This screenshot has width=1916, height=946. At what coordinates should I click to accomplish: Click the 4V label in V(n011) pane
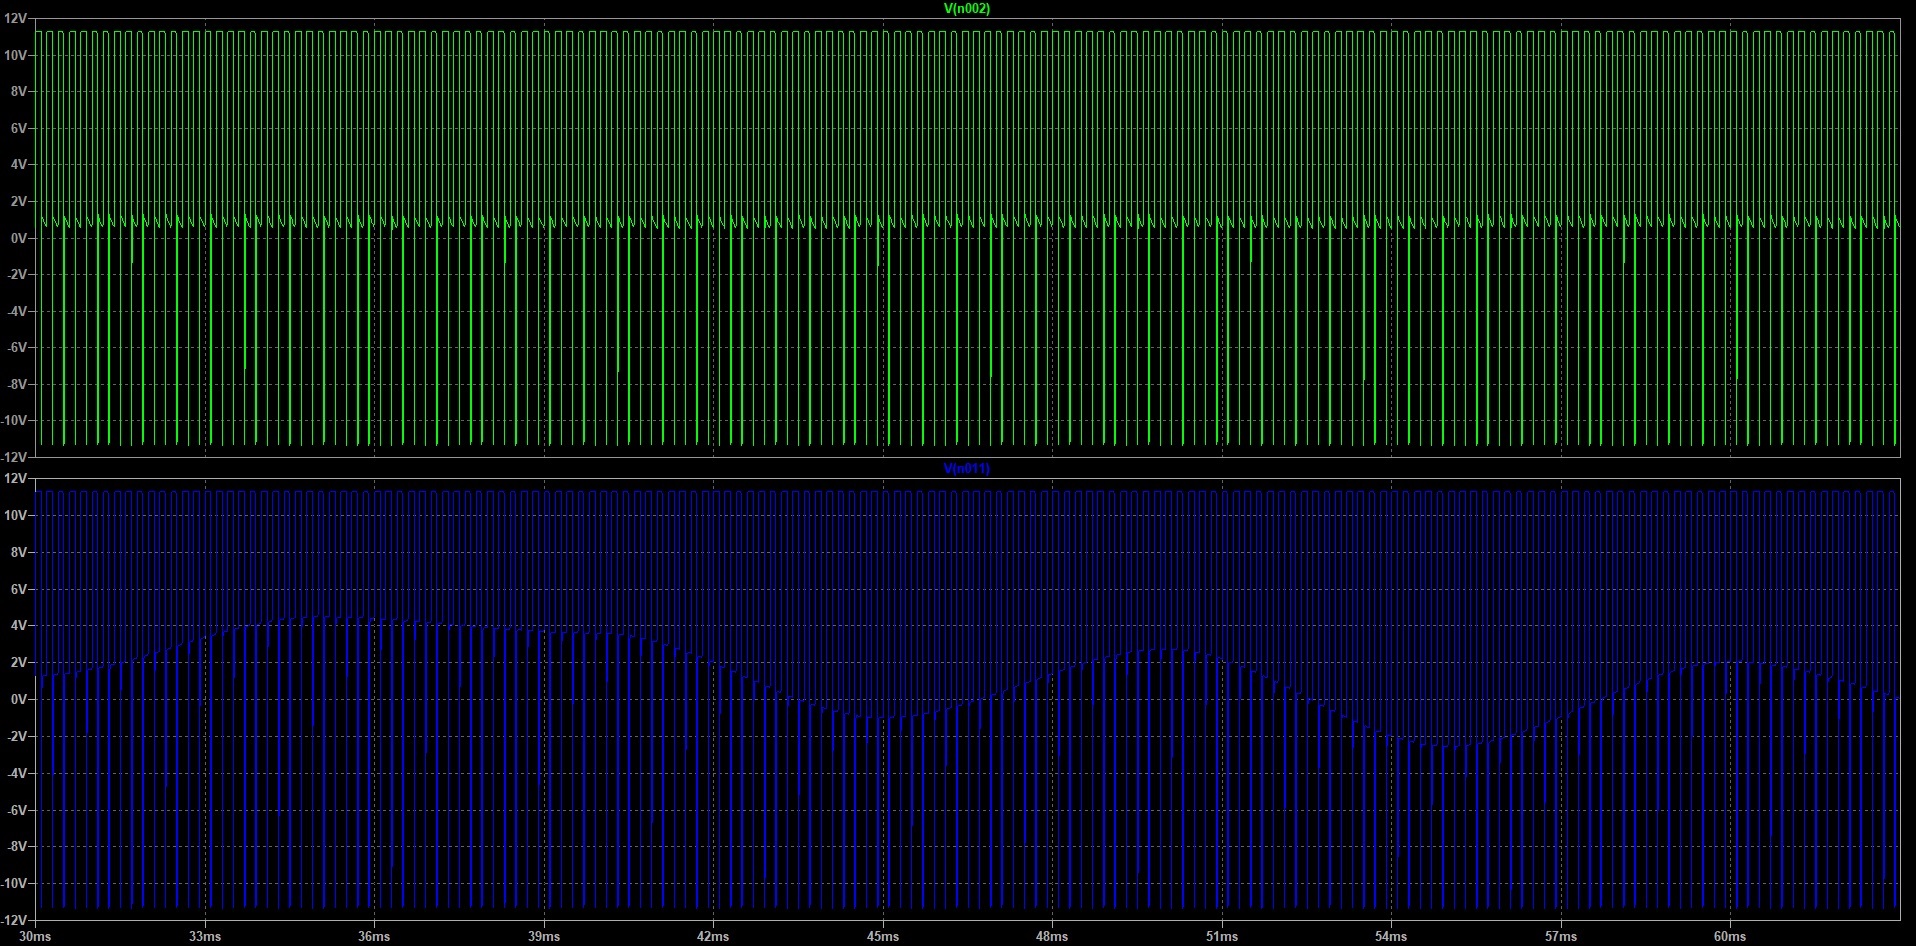click(18, 626)
